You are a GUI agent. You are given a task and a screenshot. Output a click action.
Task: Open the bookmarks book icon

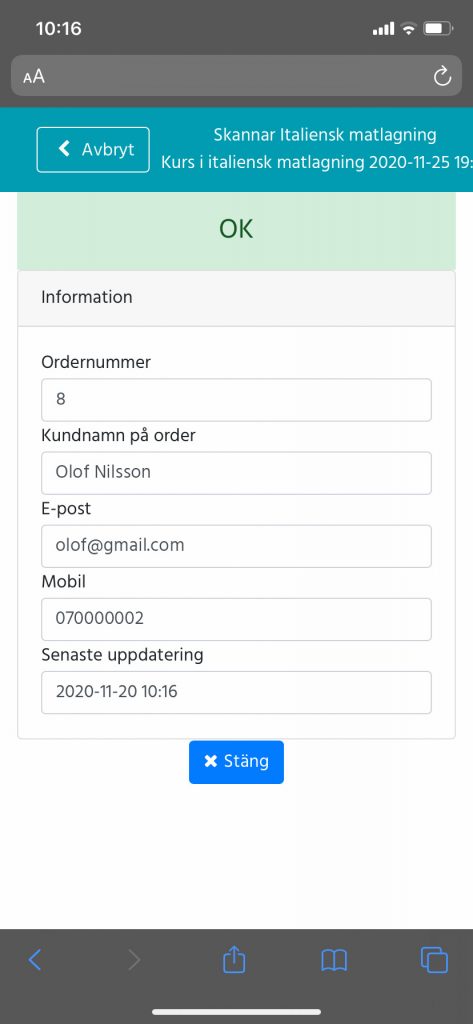click(334, 960)
